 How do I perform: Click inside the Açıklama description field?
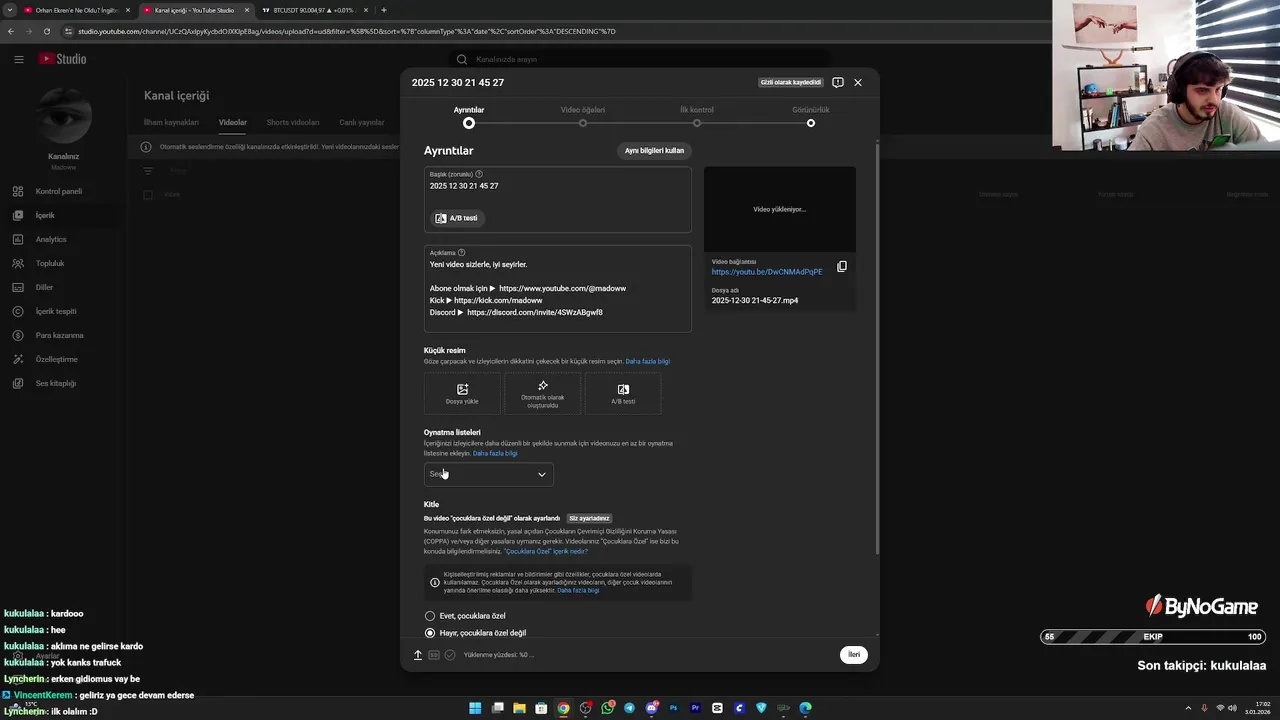point(558,288)
